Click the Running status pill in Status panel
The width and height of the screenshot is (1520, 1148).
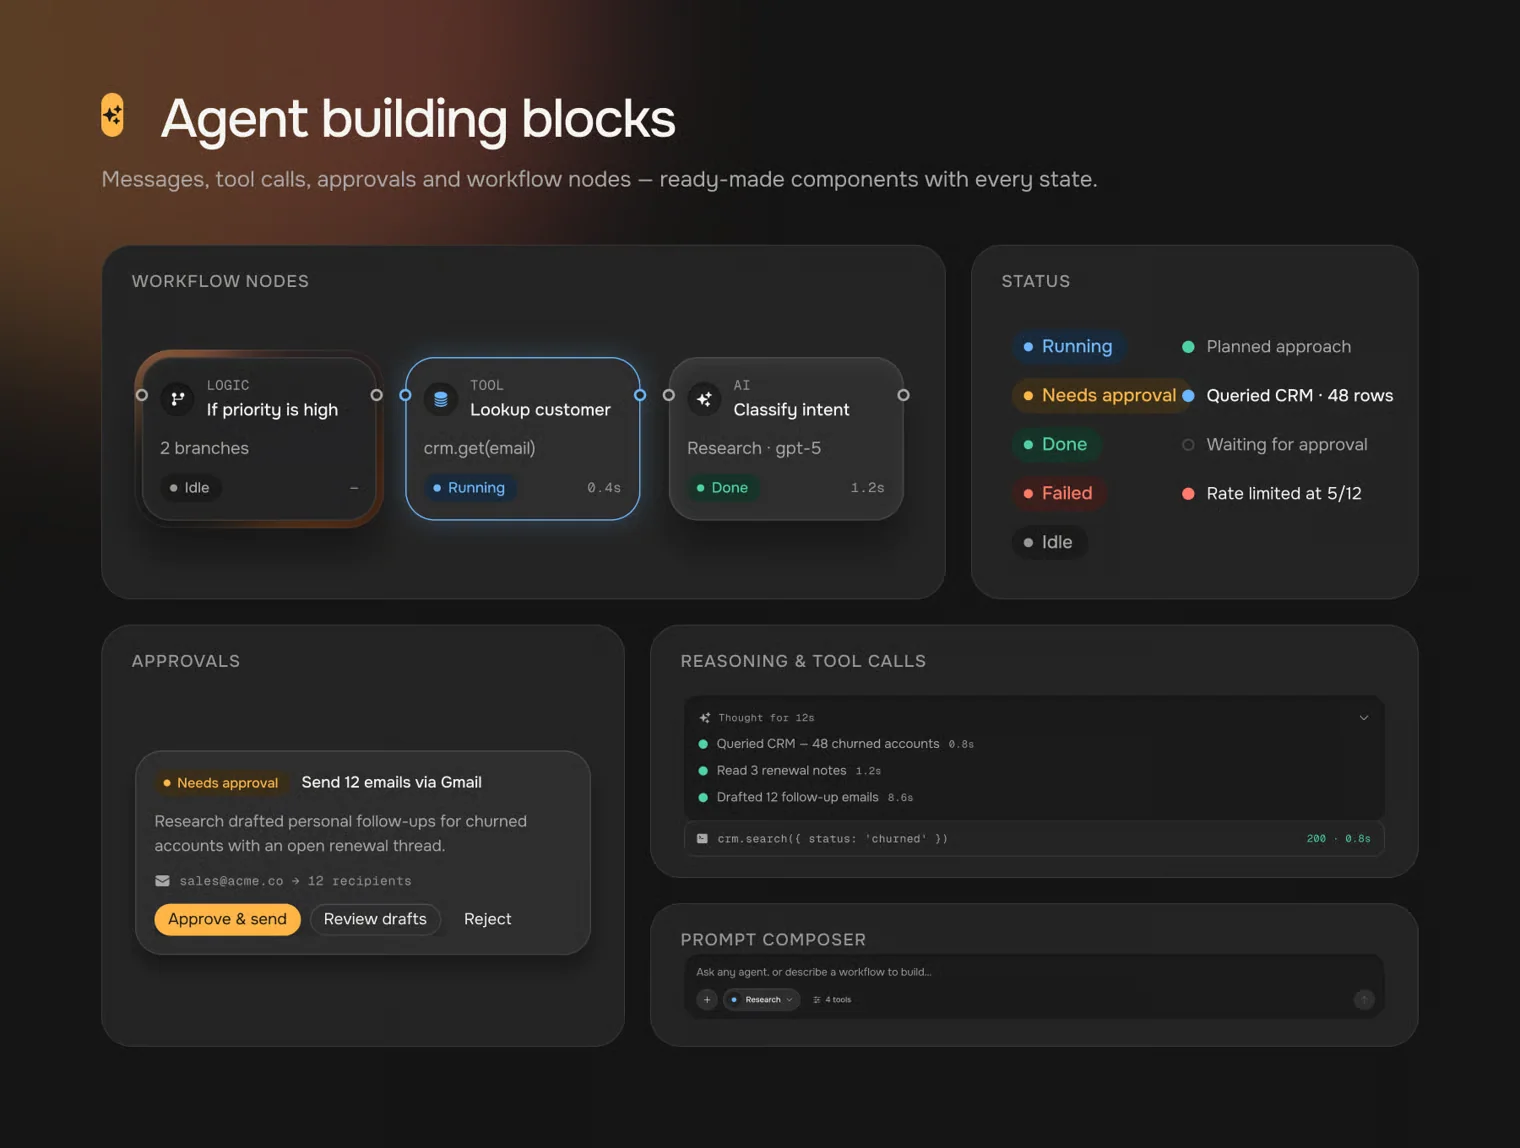click(1068, 346)
